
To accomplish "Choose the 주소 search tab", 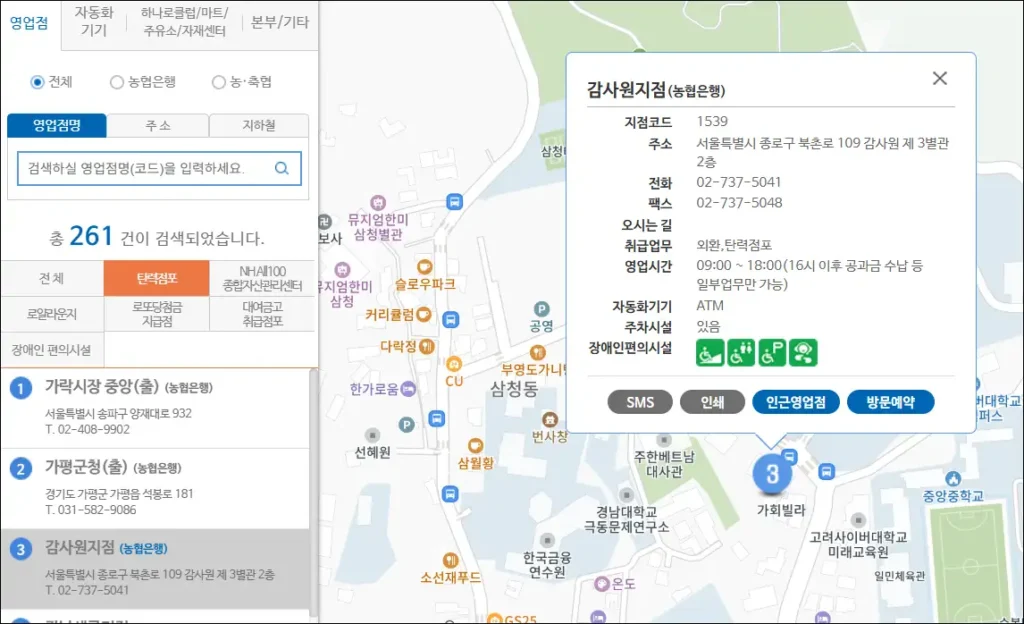I will point(157,125).
